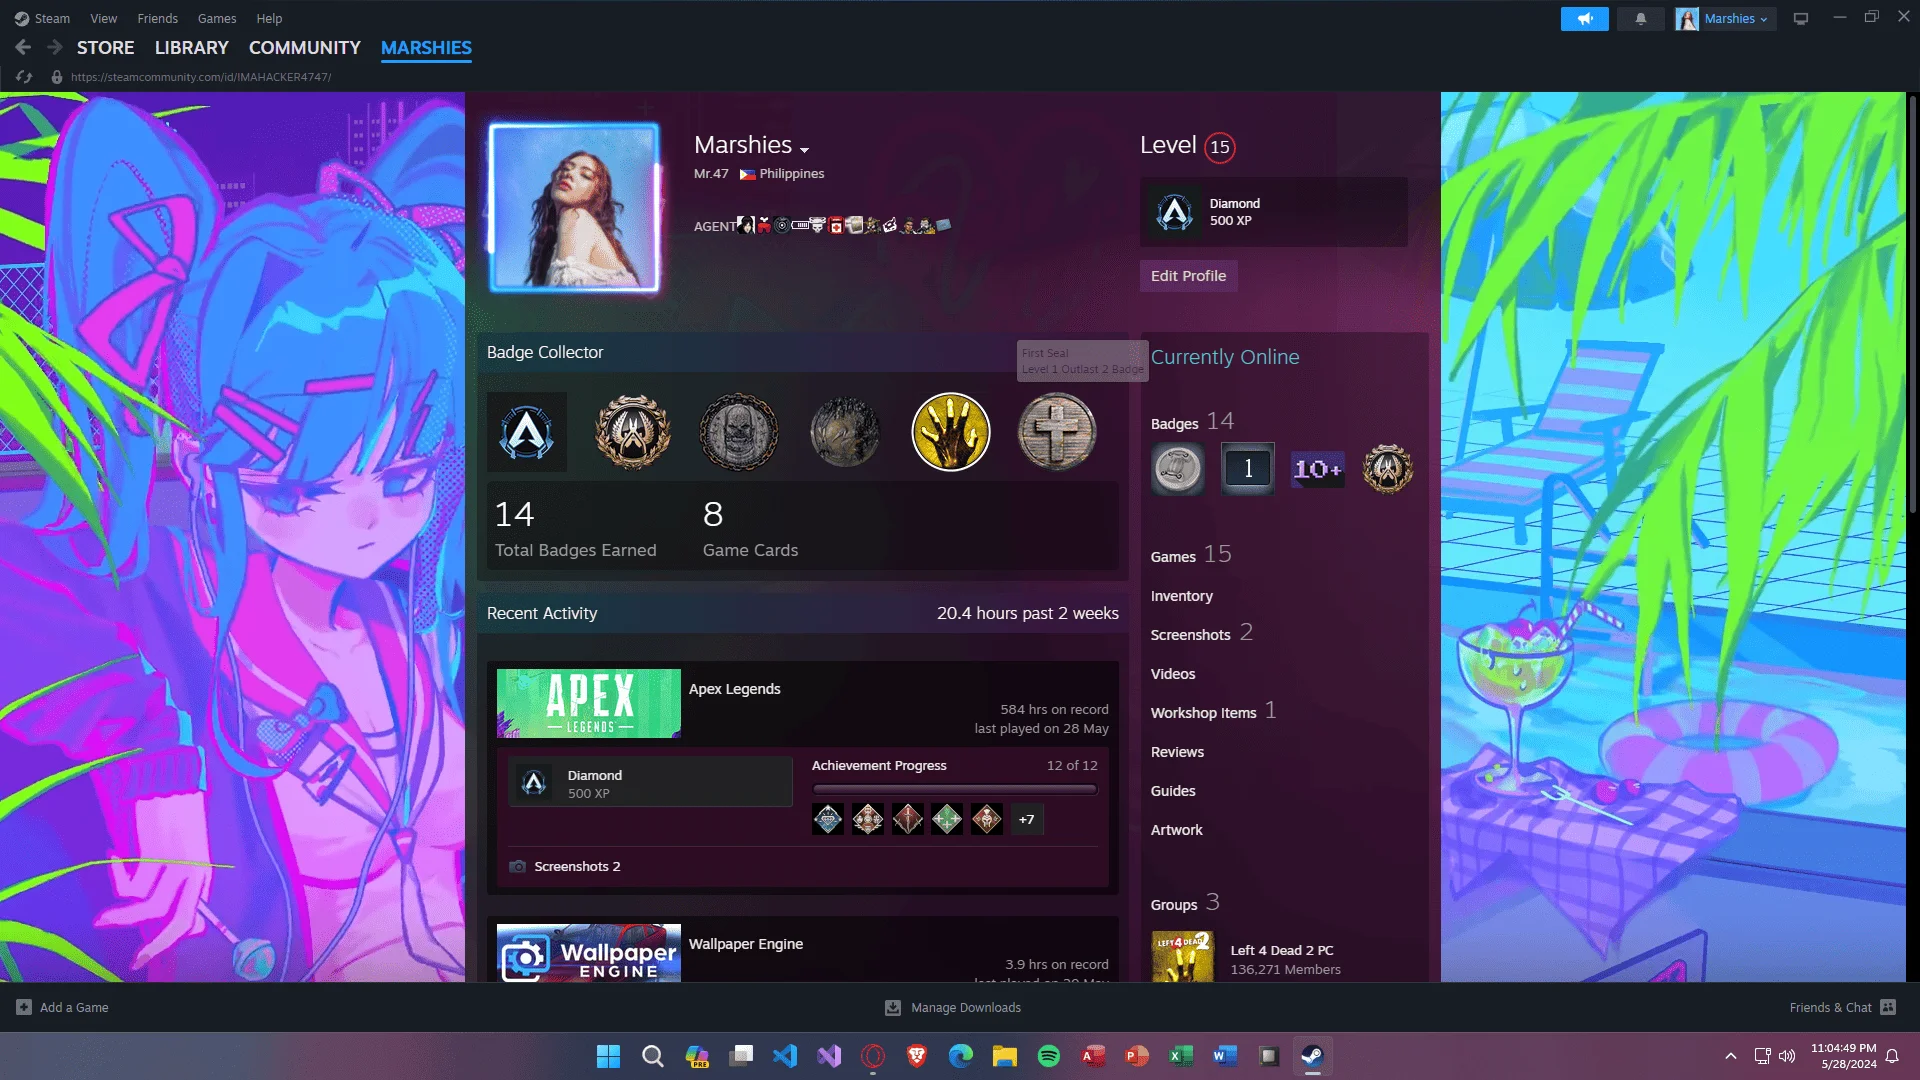
Task: Click the Apex achievement progress bar
Action: click(x=954, y=789)
